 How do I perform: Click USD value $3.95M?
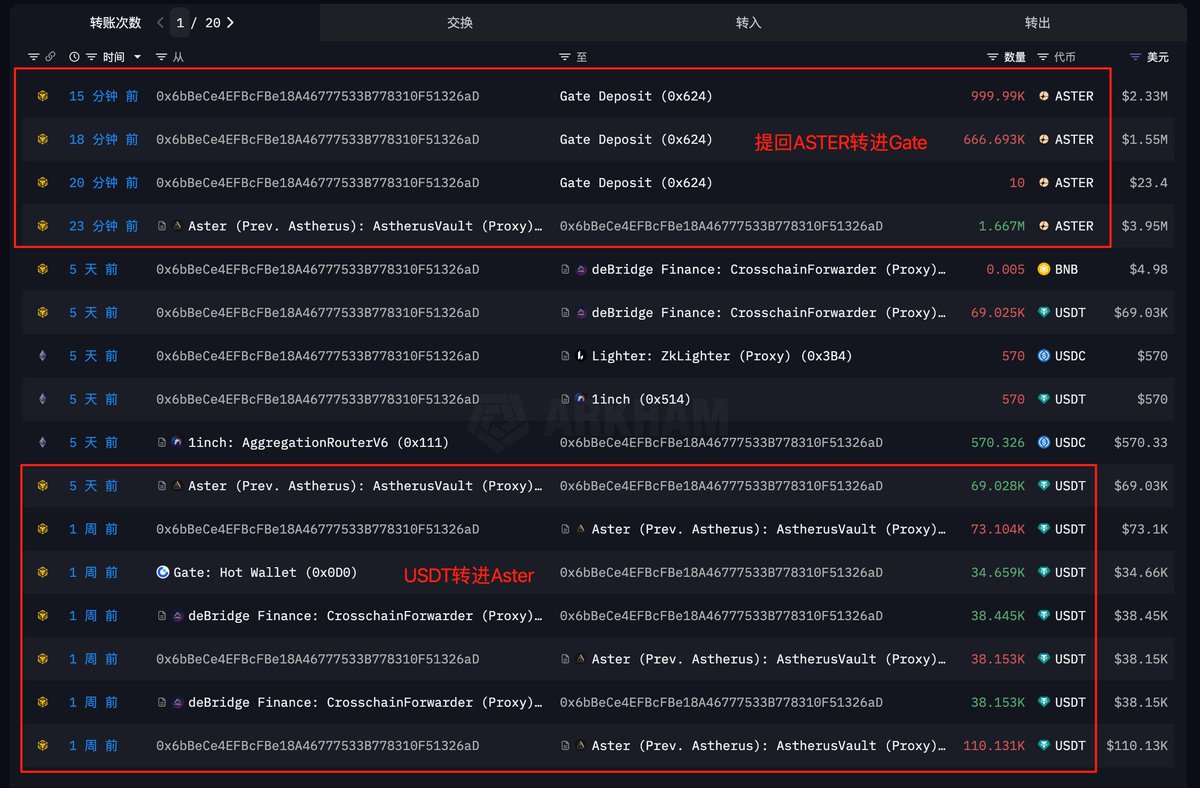(1144, 226)
